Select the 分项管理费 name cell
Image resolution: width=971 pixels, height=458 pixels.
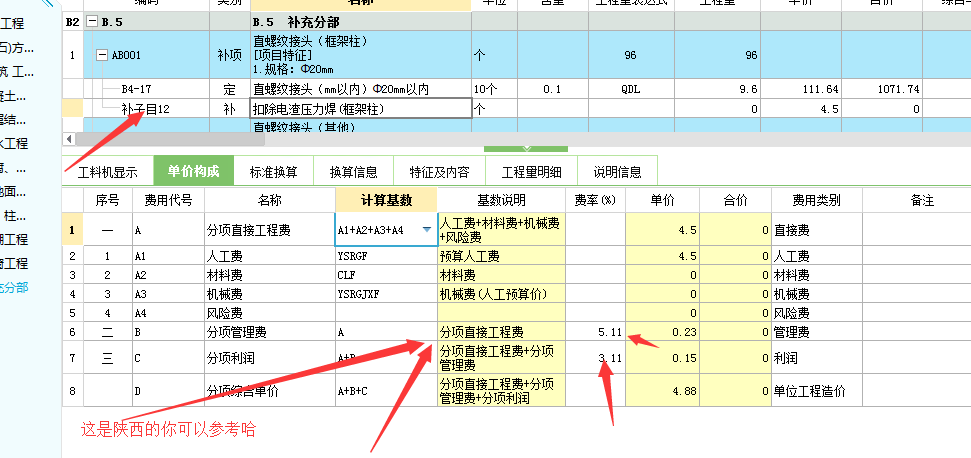pos(270,332)
